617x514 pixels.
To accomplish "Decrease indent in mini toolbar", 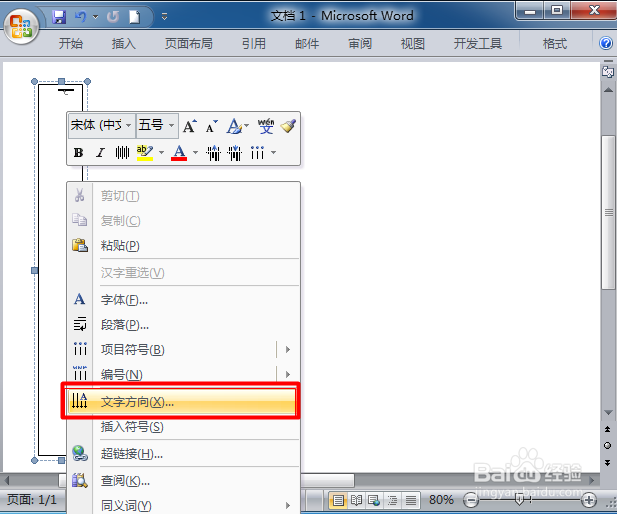I will coord(213,153).
